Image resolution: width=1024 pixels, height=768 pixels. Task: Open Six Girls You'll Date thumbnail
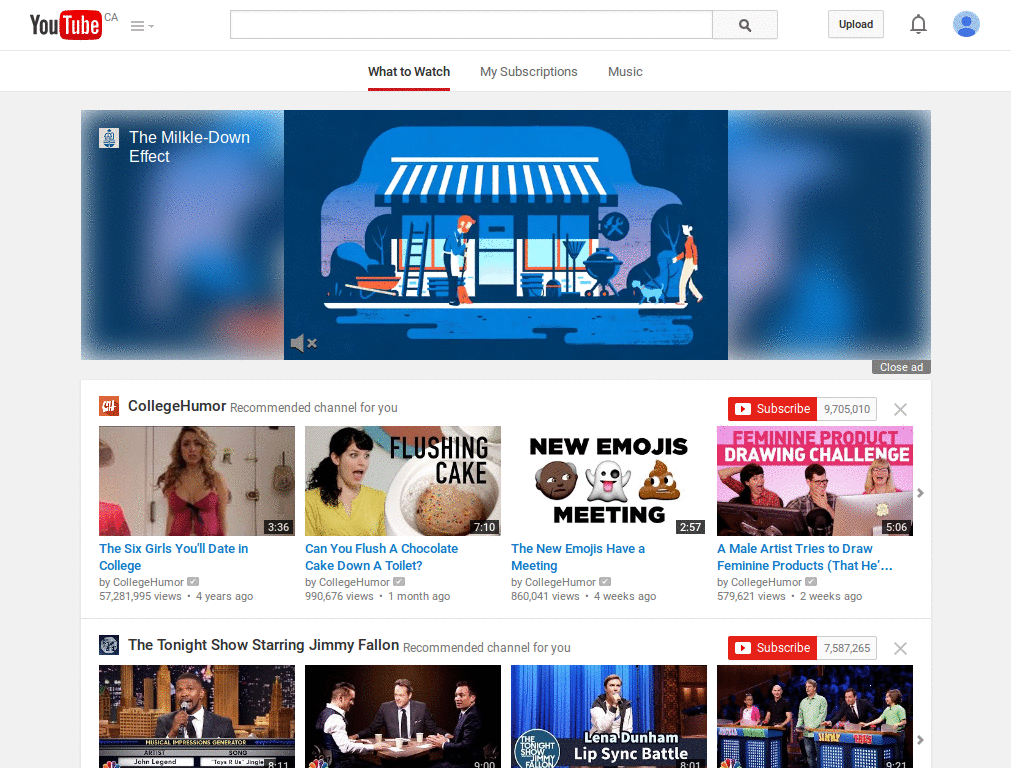[197, 481]
